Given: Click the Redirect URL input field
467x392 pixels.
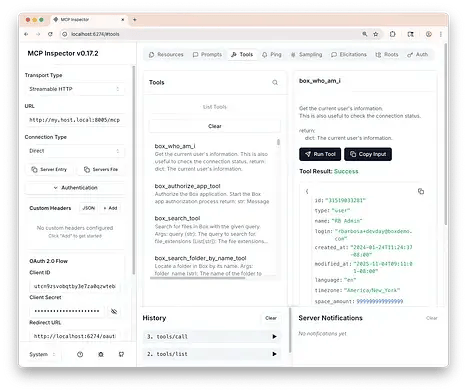Looking at the screenshot, I should click(x=75, y=336).
